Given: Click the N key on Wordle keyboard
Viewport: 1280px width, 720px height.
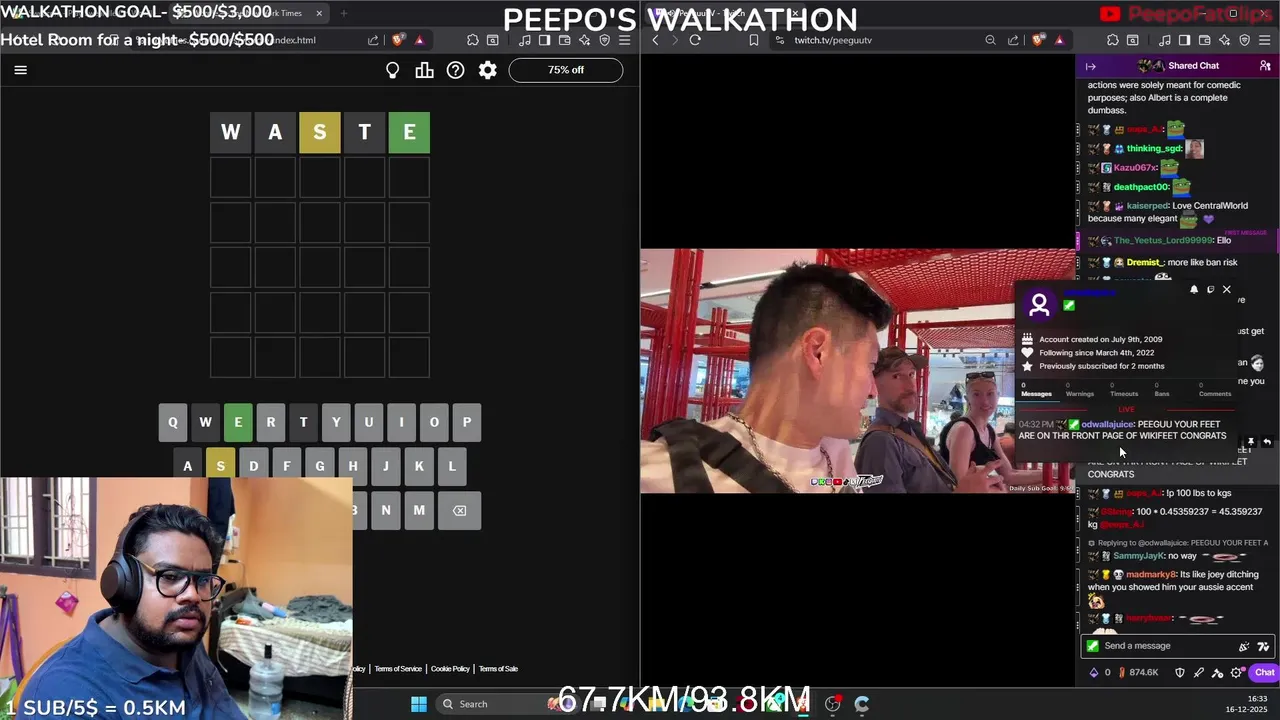Looking at the screenshot, I should pyautogui.click(x=386, y=510).
